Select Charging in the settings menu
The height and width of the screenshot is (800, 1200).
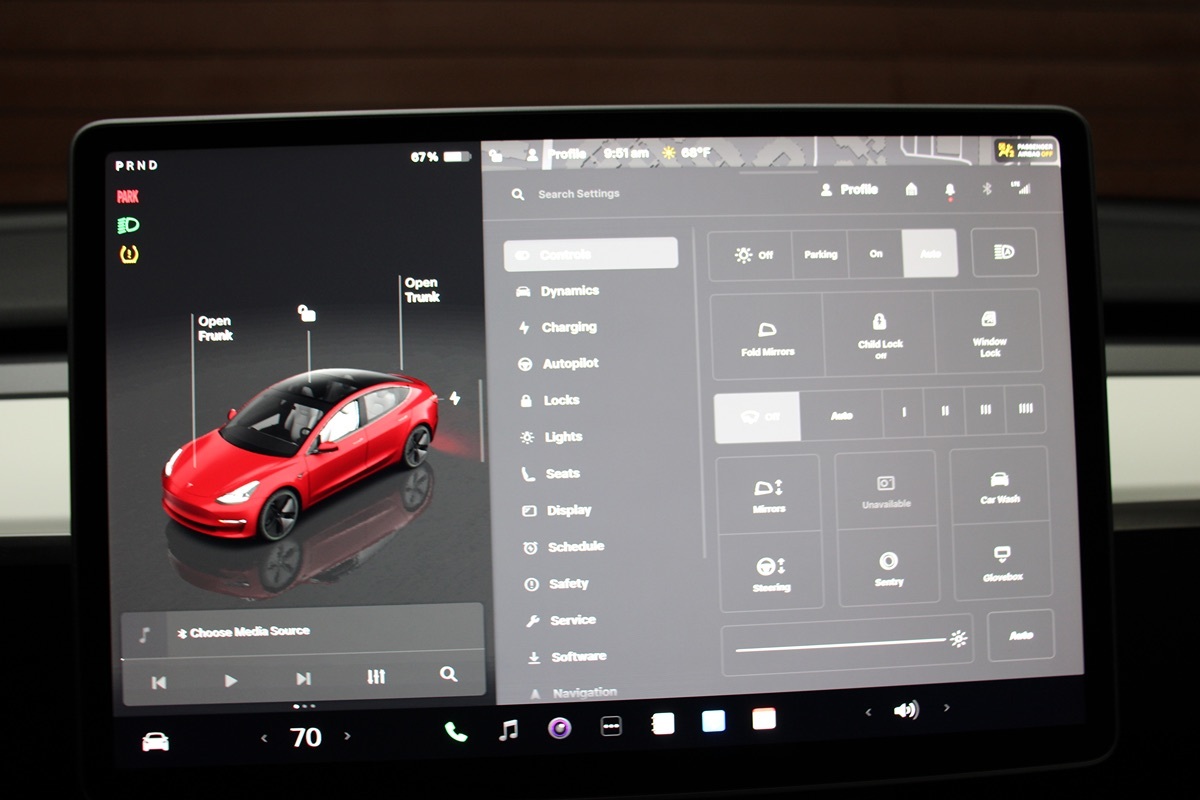click(568, 328)
